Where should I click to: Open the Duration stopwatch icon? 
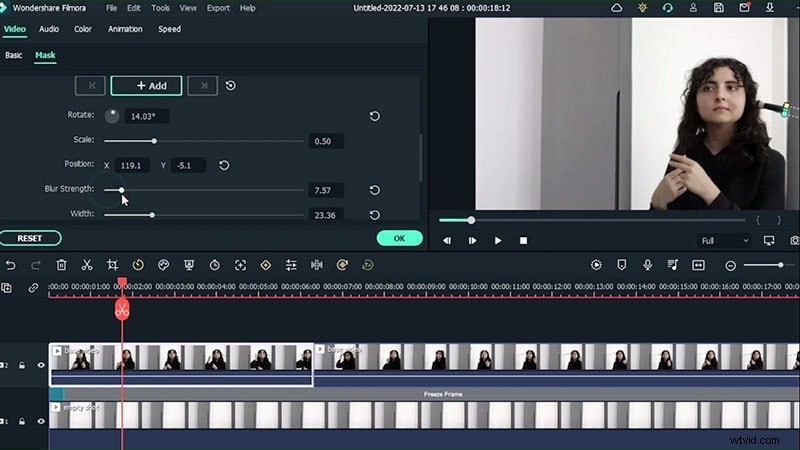[x=214, y=265]
